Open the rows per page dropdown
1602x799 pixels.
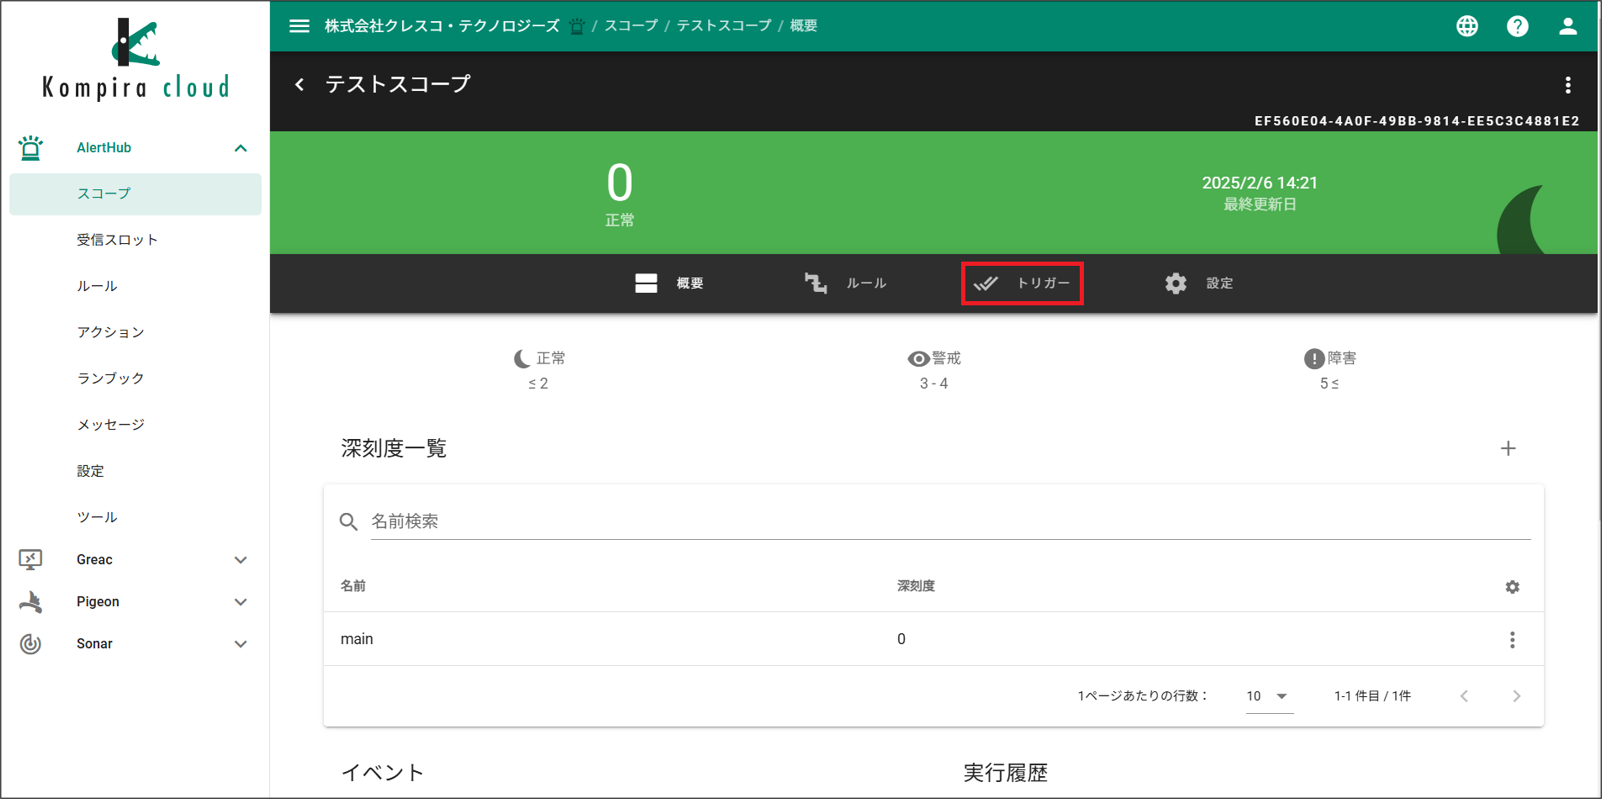tap(1268, 696)
